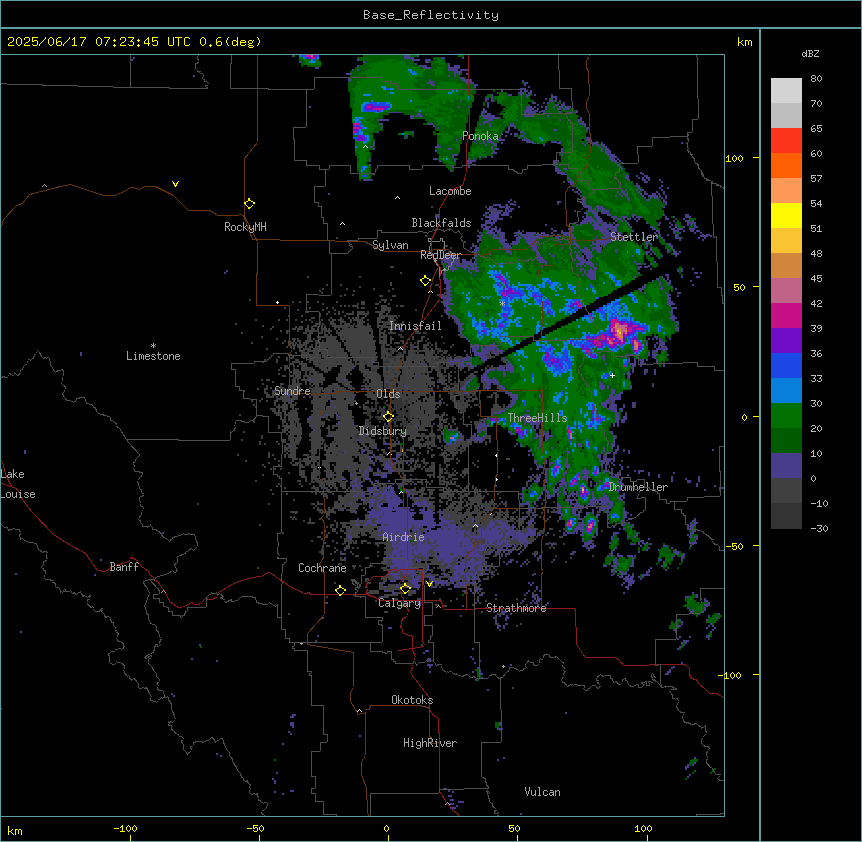Pick the white 70–80 dBZ legend swatch
The image size is (862, 842).
(786, 91)
